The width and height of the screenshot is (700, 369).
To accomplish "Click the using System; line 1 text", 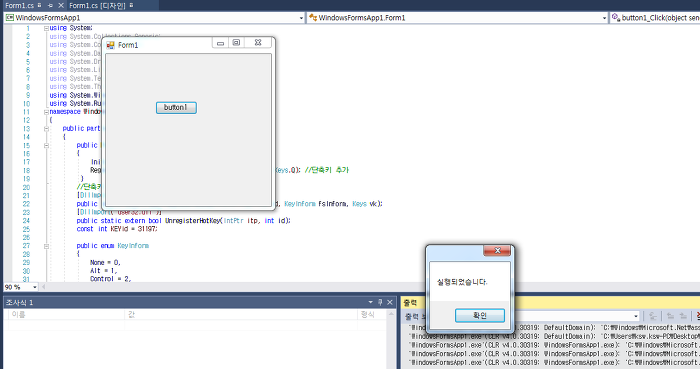I will (71, 28).
